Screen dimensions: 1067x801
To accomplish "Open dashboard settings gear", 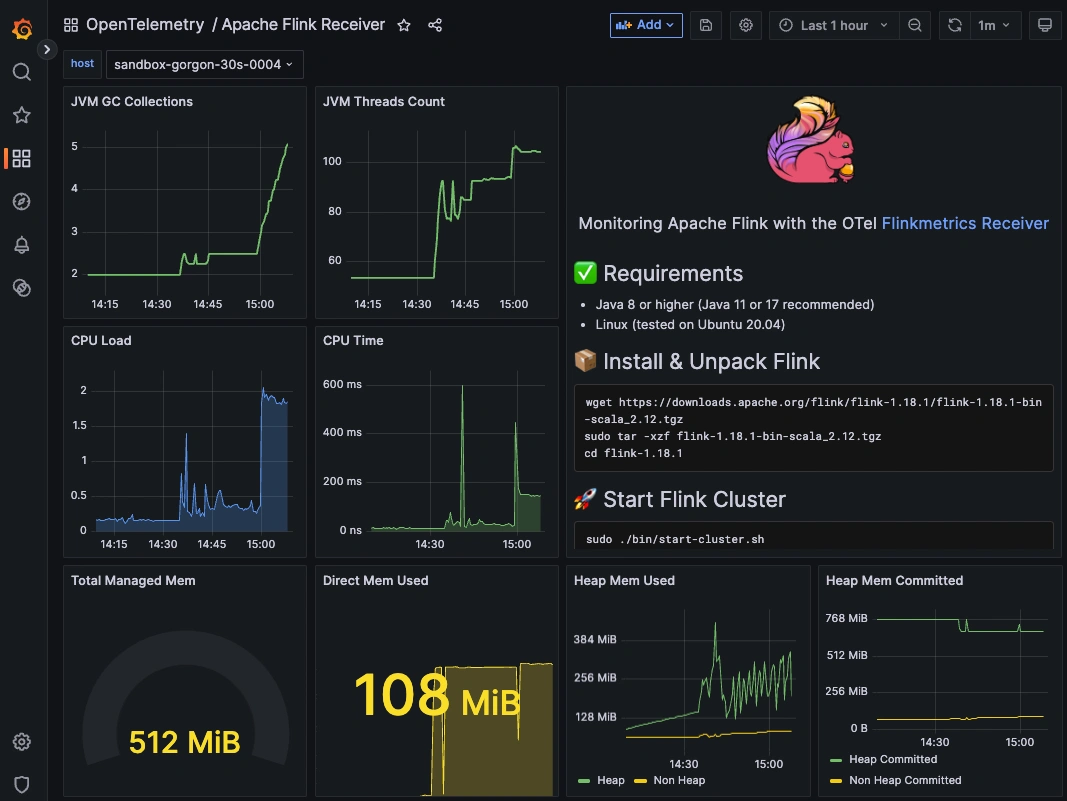I will [x=746, y=25].
